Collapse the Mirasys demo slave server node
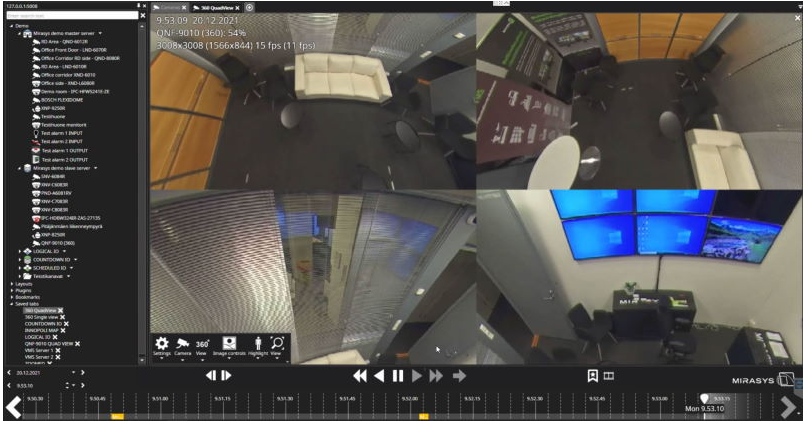This screenshot has height=421, width=807. point(20,168)
